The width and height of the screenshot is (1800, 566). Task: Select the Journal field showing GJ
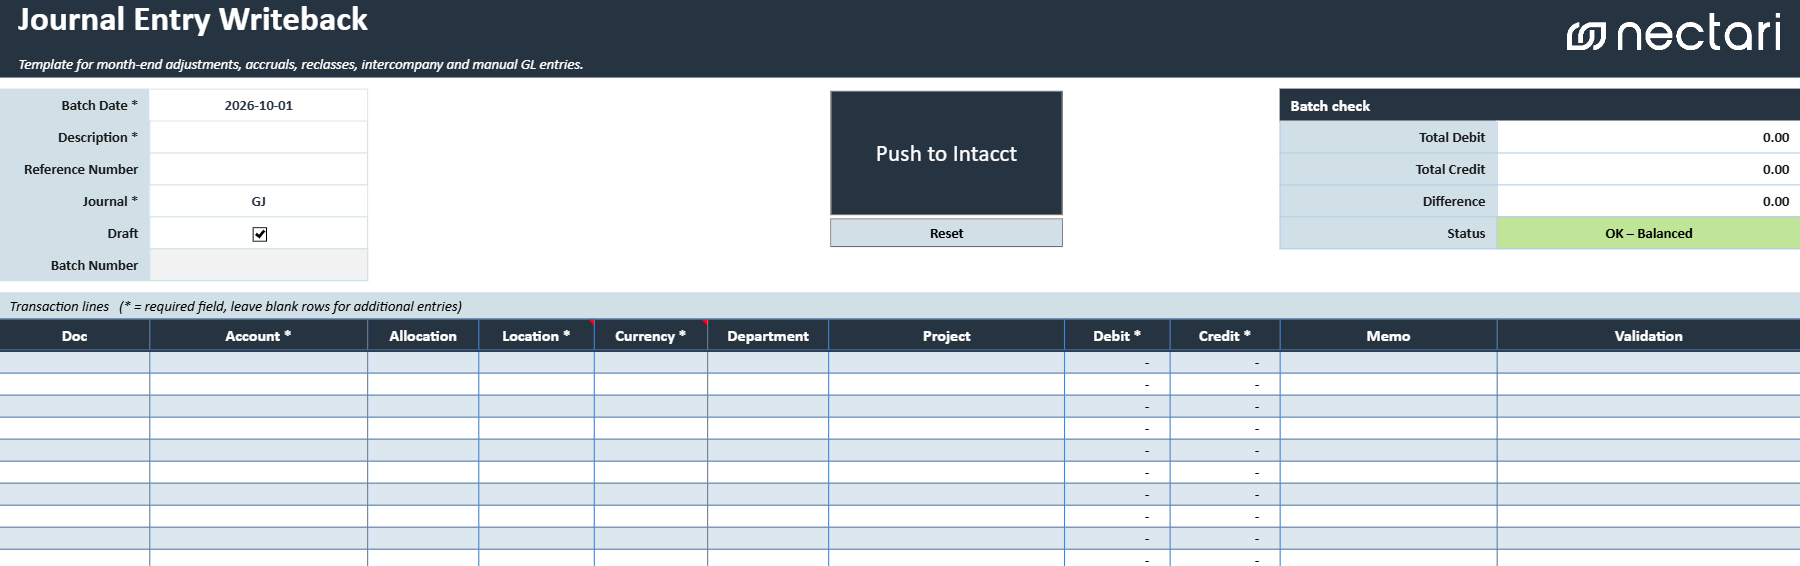[x=259, y=201]
